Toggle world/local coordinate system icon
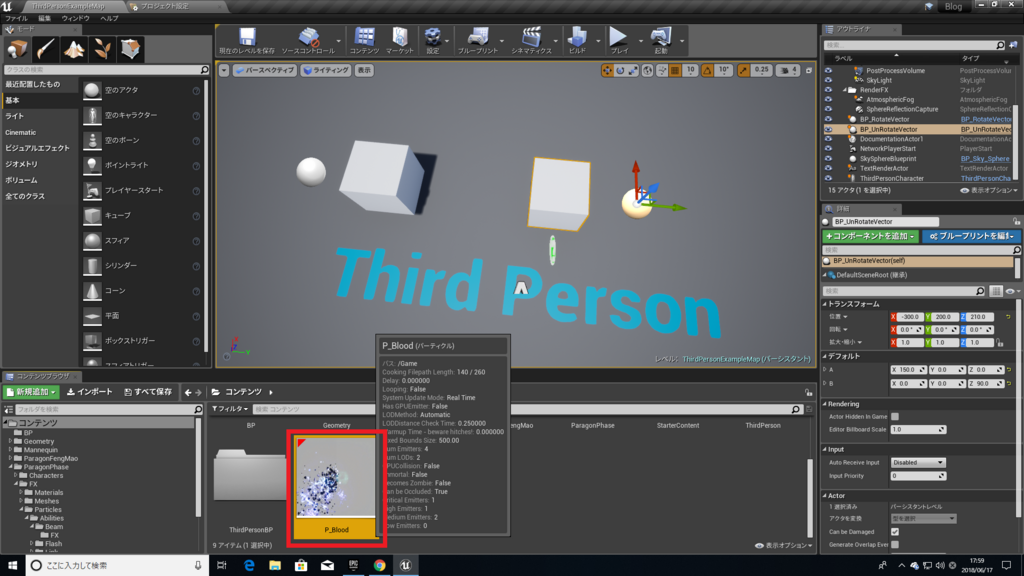Viewport: 1024px width, 576px height. (647, 70)
